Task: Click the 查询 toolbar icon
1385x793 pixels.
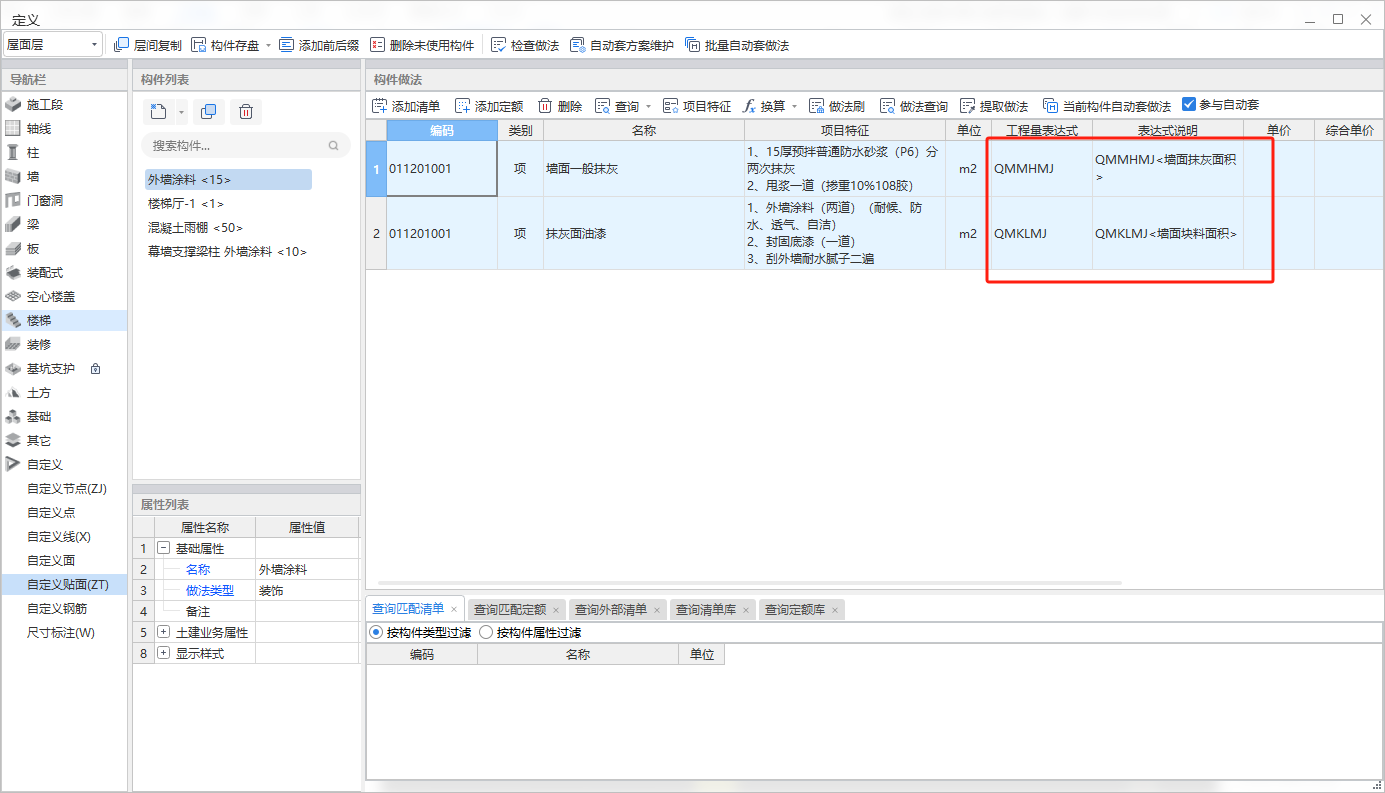Action: pyautogui.click(x=602, y=105)
